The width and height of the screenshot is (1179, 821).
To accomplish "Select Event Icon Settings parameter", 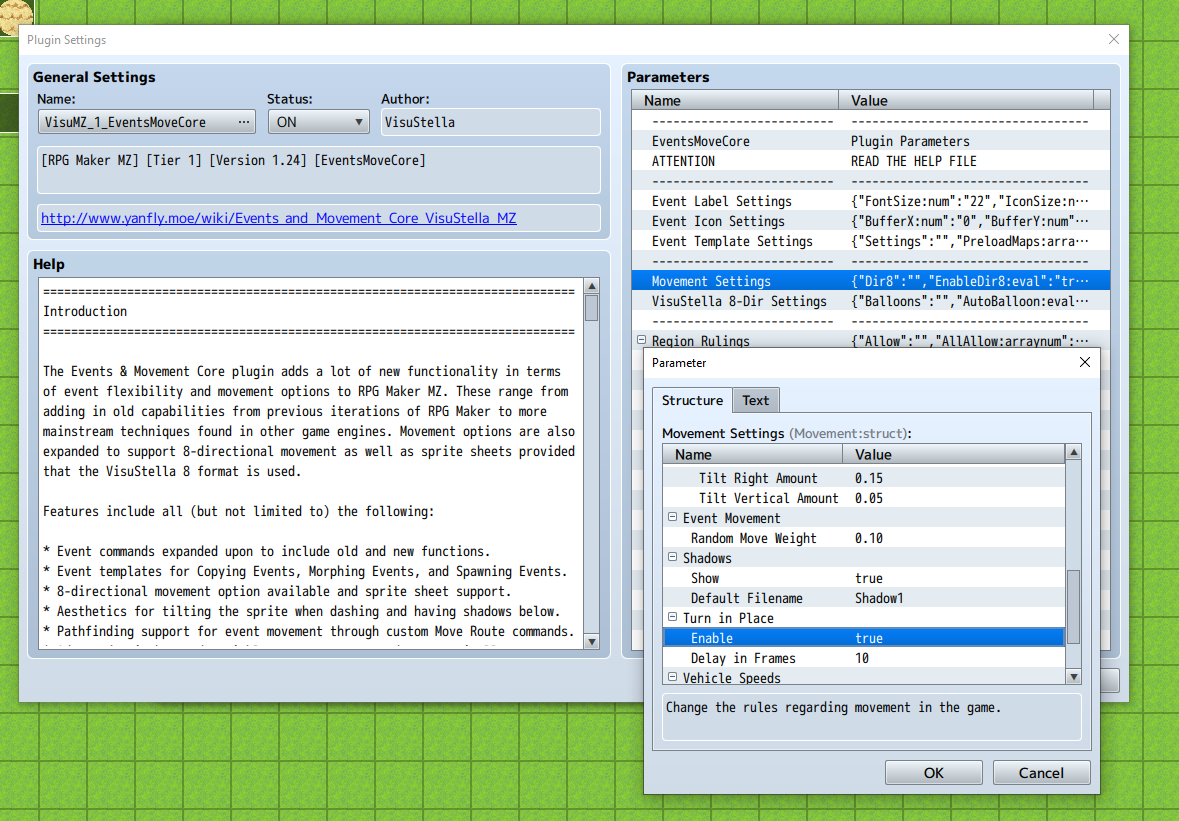I will pos(871,221).
